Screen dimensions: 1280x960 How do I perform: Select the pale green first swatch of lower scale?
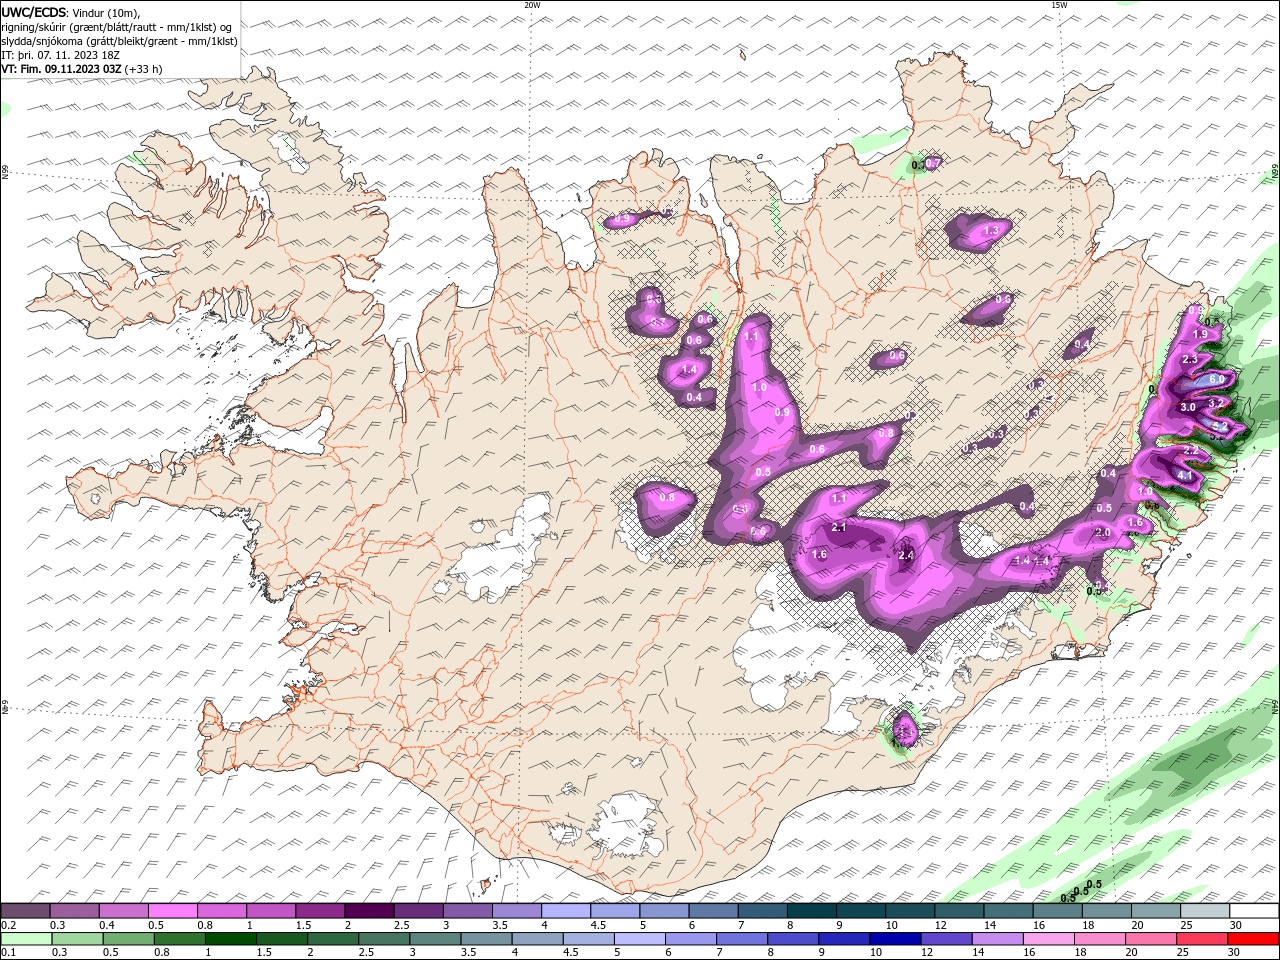[25, 939]
